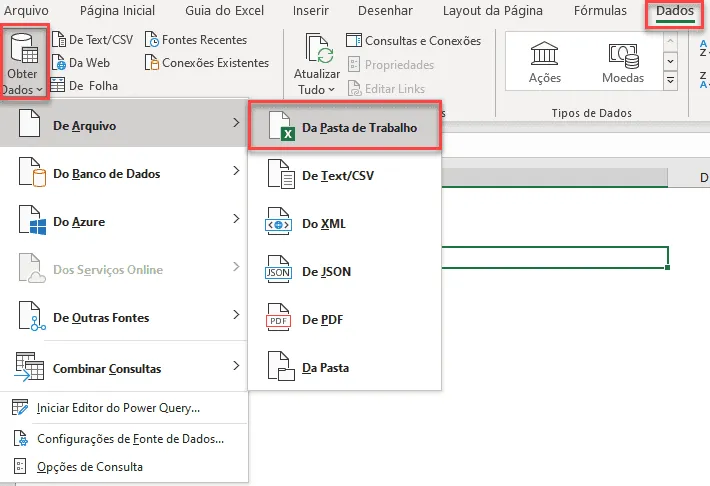Expand the Do Banco de Dados chevron

pyautogui.click(x=236, y=171)
